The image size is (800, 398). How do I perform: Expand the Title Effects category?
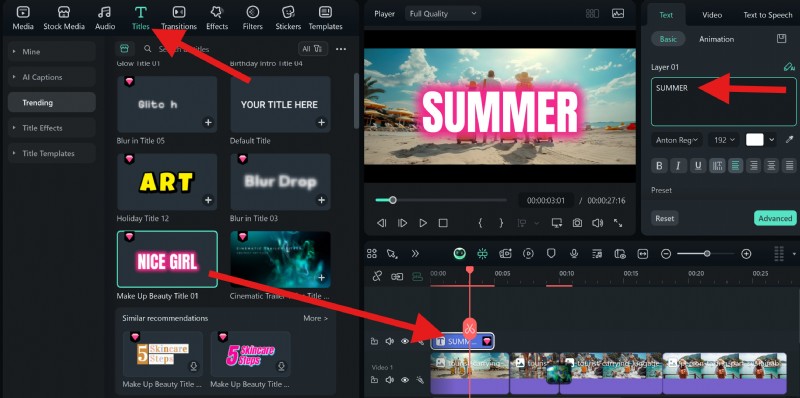click(52, 128)
